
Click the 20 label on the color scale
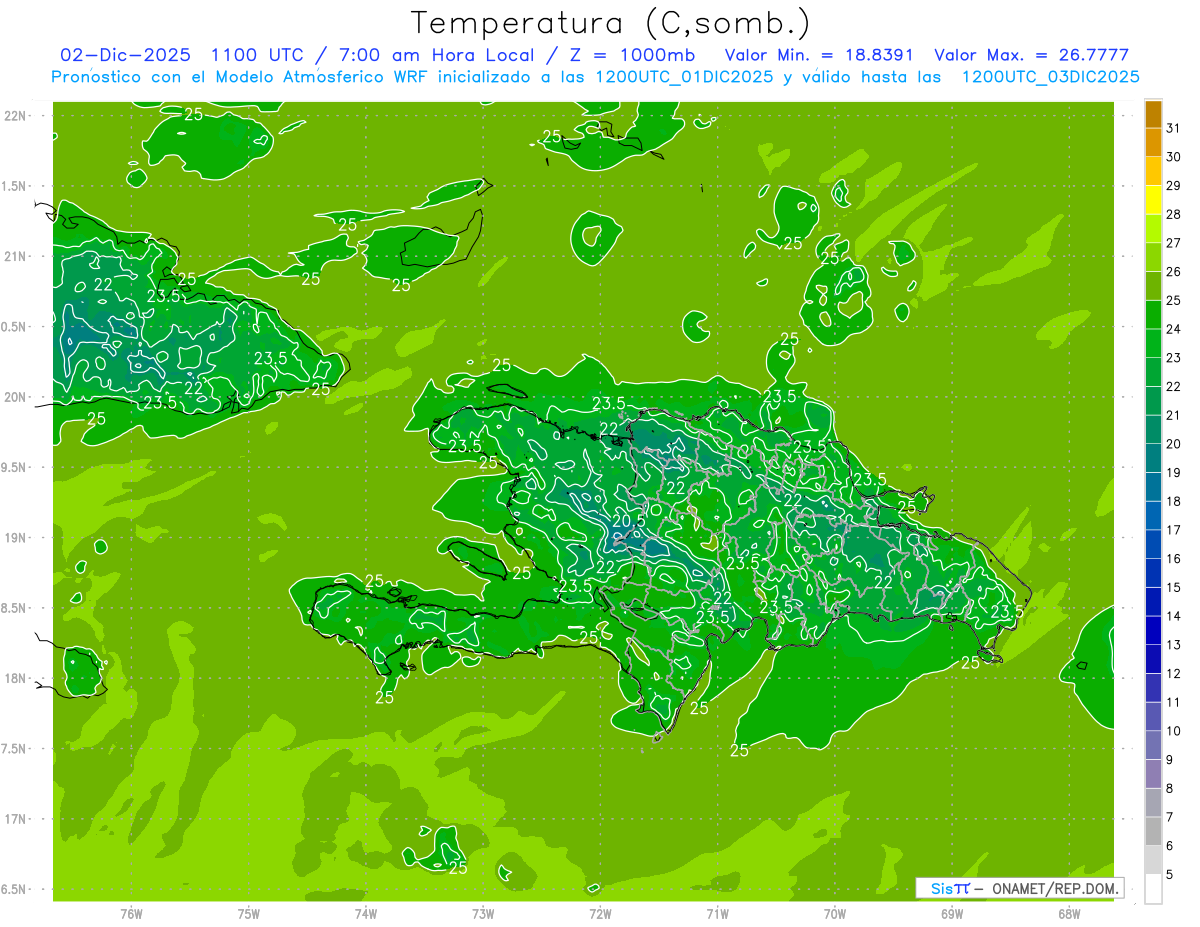[x=1173, y=444]
